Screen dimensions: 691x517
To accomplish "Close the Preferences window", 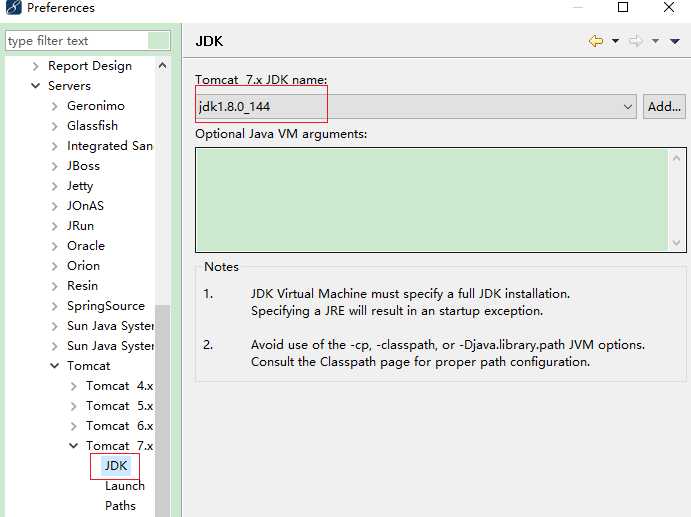I will (x=669, y=7).
